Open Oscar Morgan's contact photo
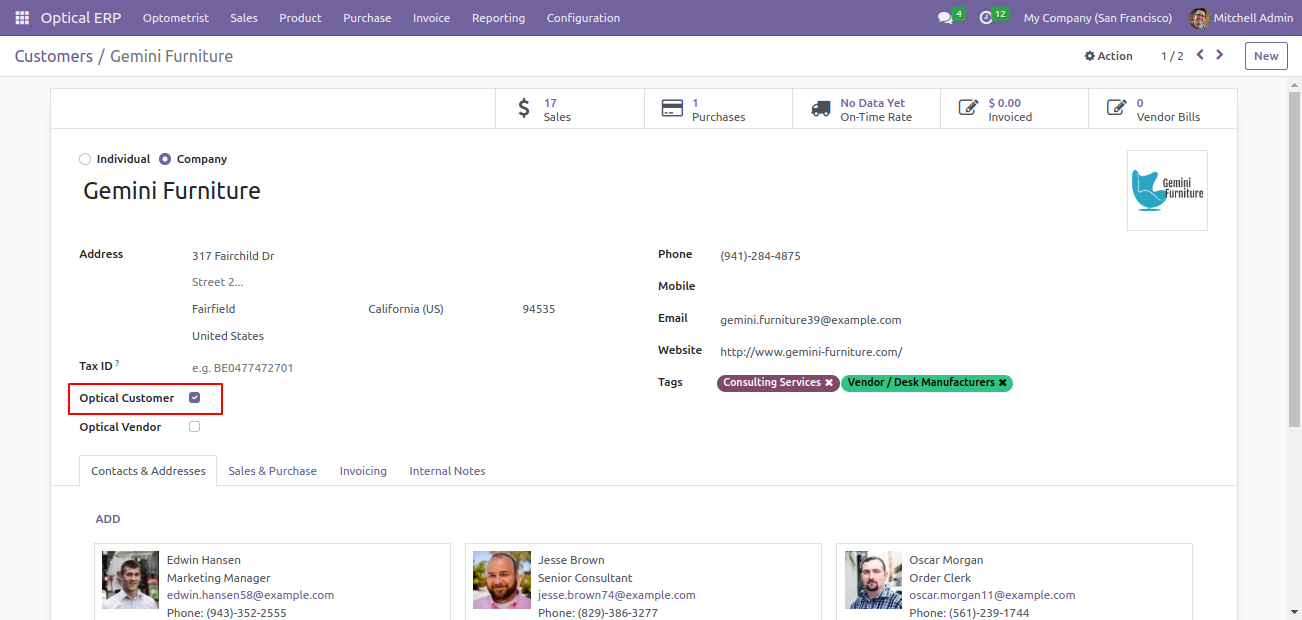Screen dimensions: 1302x620 pyautogui.click(x=873, y=580)
